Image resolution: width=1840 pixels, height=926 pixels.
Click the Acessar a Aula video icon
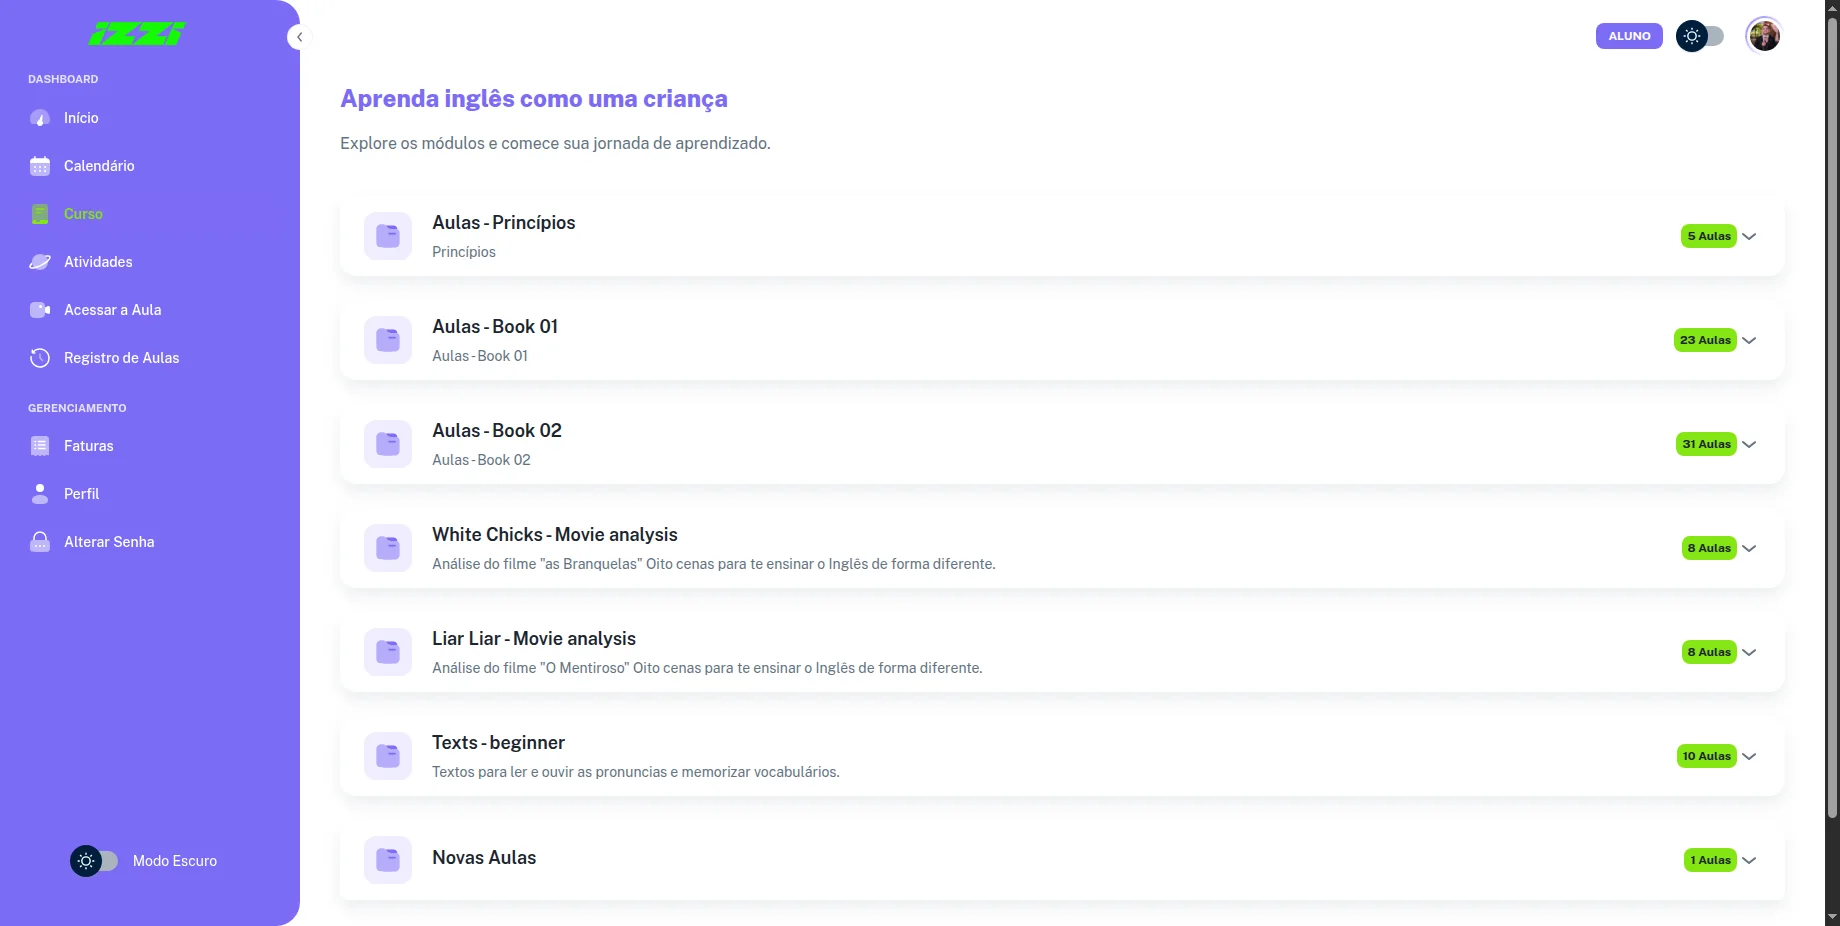tap(40, 310)
